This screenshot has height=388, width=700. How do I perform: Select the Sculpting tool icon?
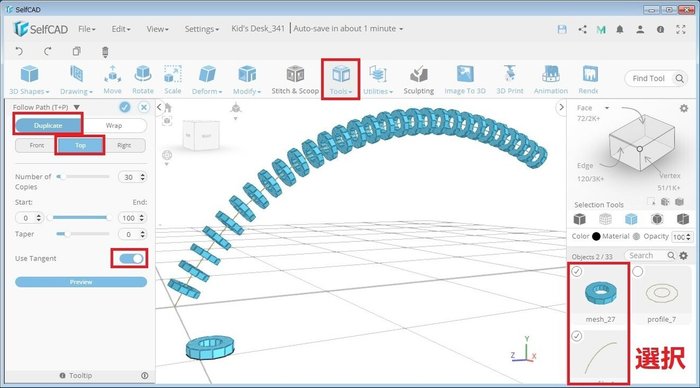[x=418, y=74]
